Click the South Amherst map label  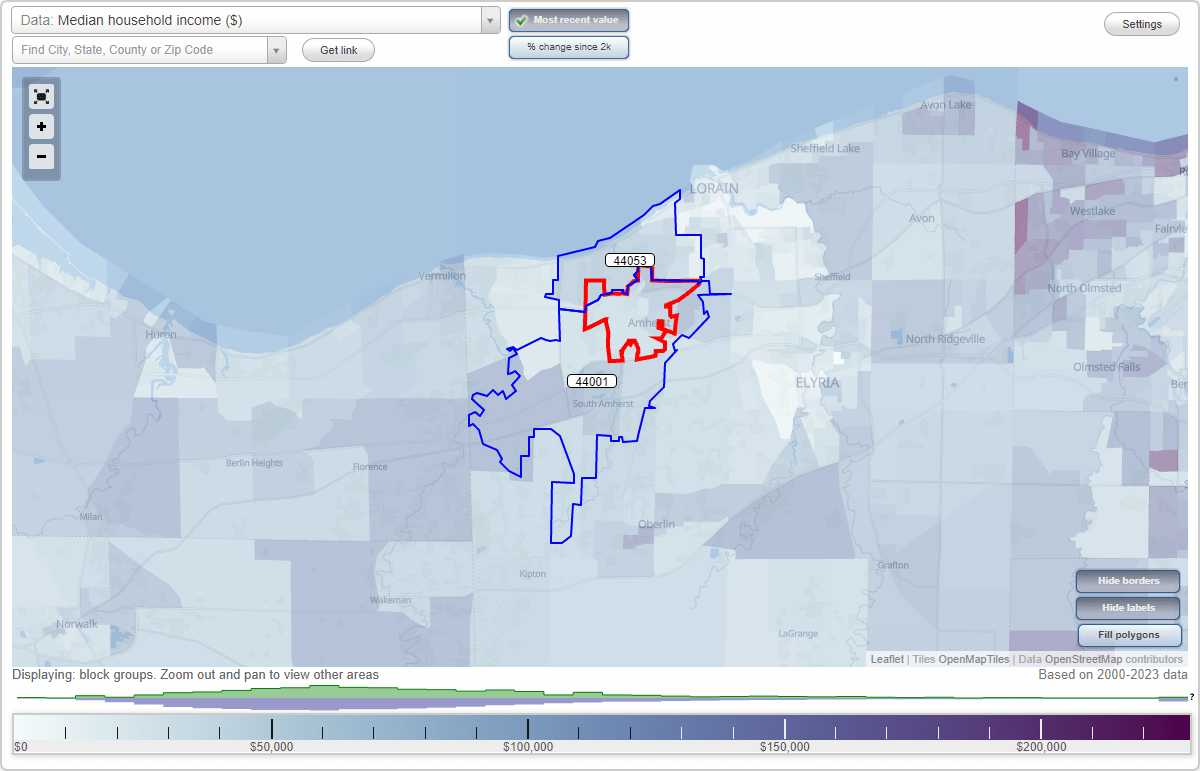click(603, 404)
